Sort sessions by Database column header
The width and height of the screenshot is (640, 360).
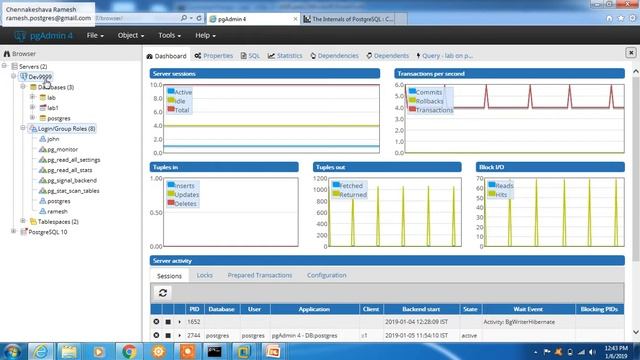222,309
